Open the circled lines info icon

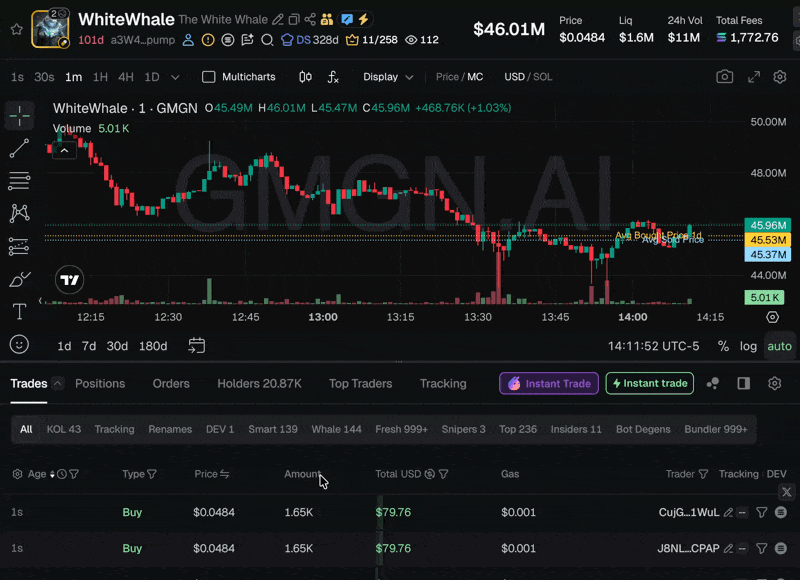point(228,40)
